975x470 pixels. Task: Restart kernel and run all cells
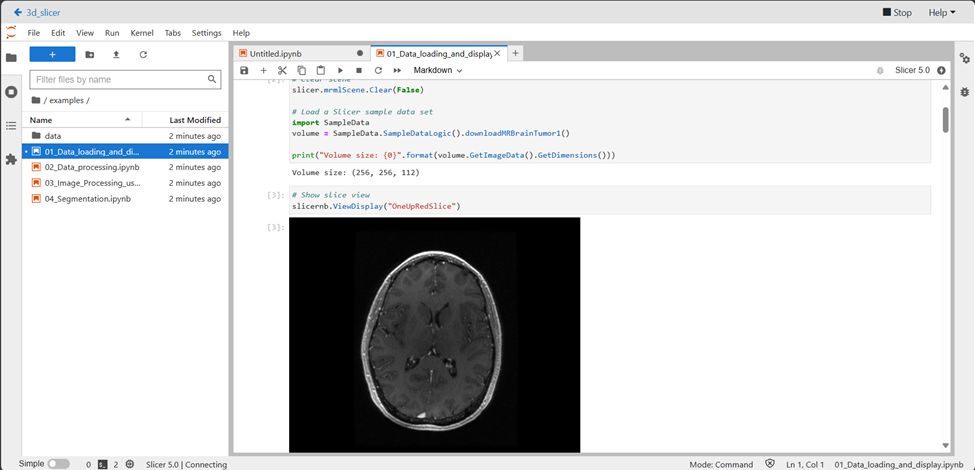click(x=397, y=70)
